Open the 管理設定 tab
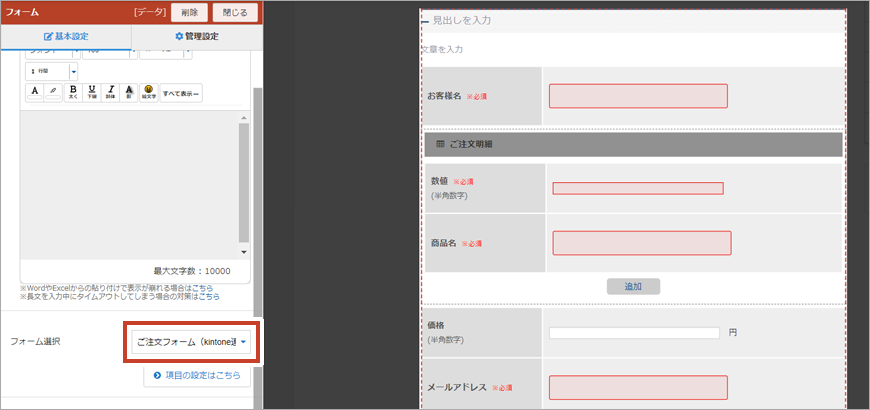The width and height of the screenshot is (870, 410). [197, 37]
